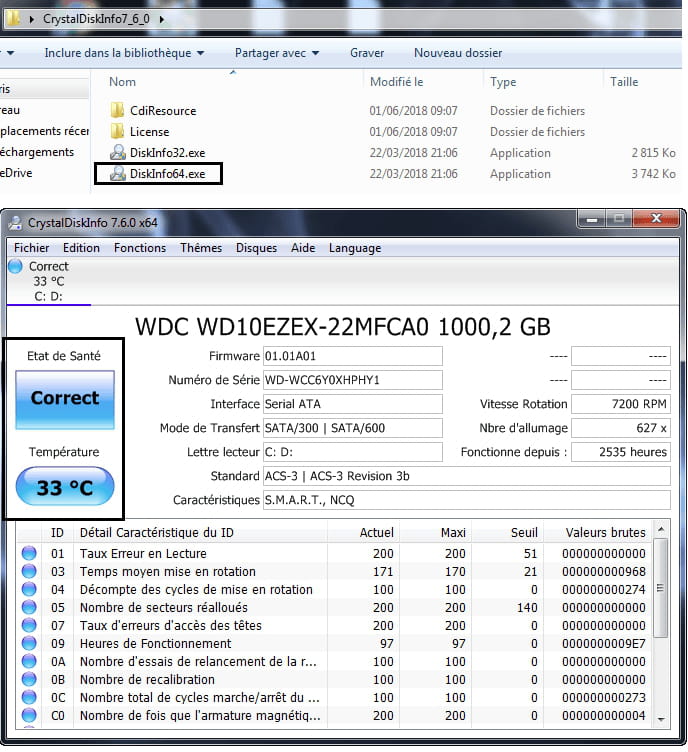Select the DiskInfo64.exe application icon
The image size is (688, 752).
[x=118, y=174]
